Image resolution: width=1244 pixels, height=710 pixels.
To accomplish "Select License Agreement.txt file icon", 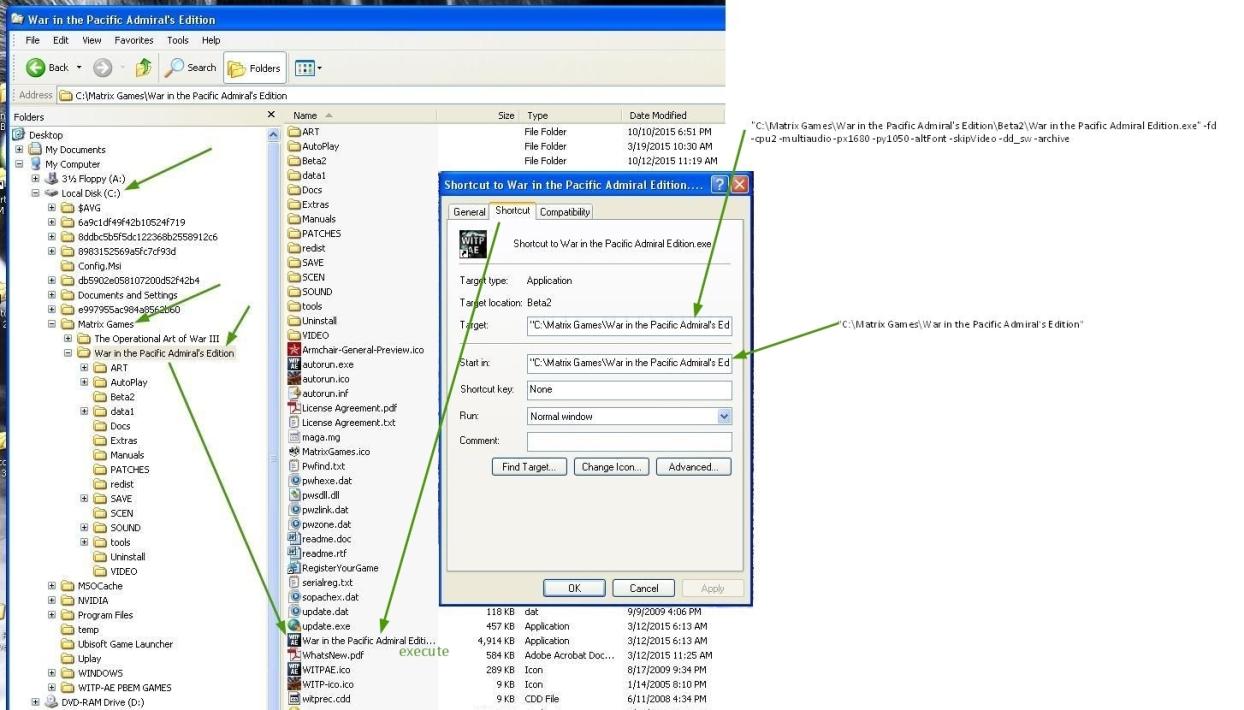I will 294,422.
